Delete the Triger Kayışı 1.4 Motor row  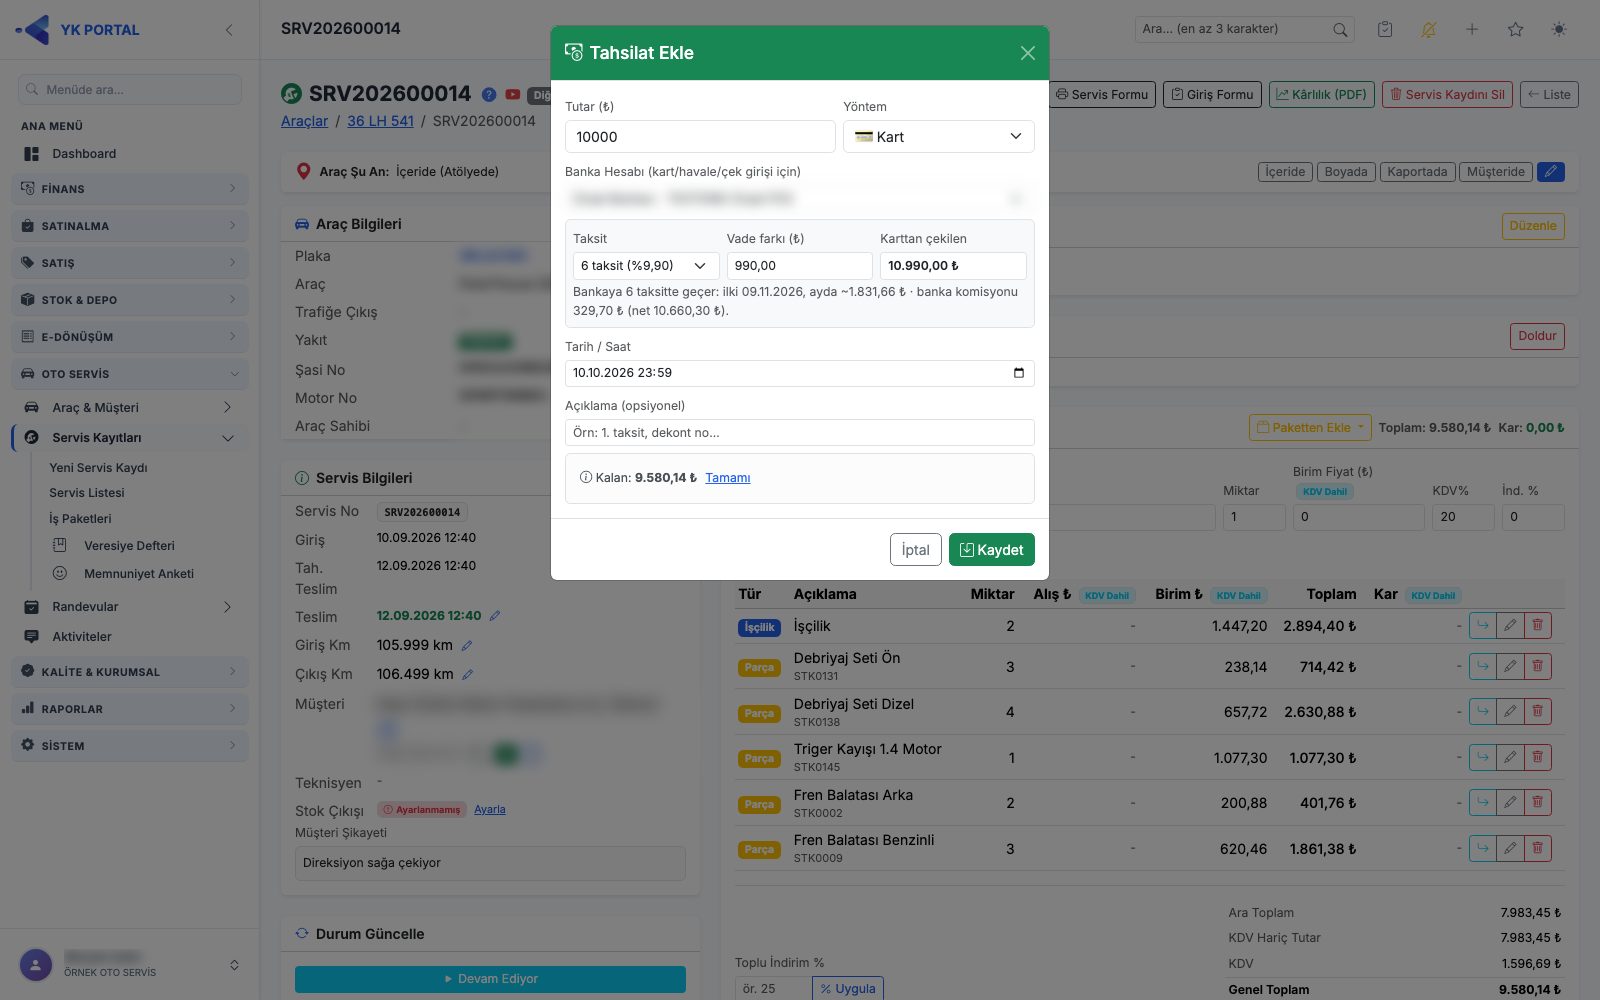[x=1538, y=758]
